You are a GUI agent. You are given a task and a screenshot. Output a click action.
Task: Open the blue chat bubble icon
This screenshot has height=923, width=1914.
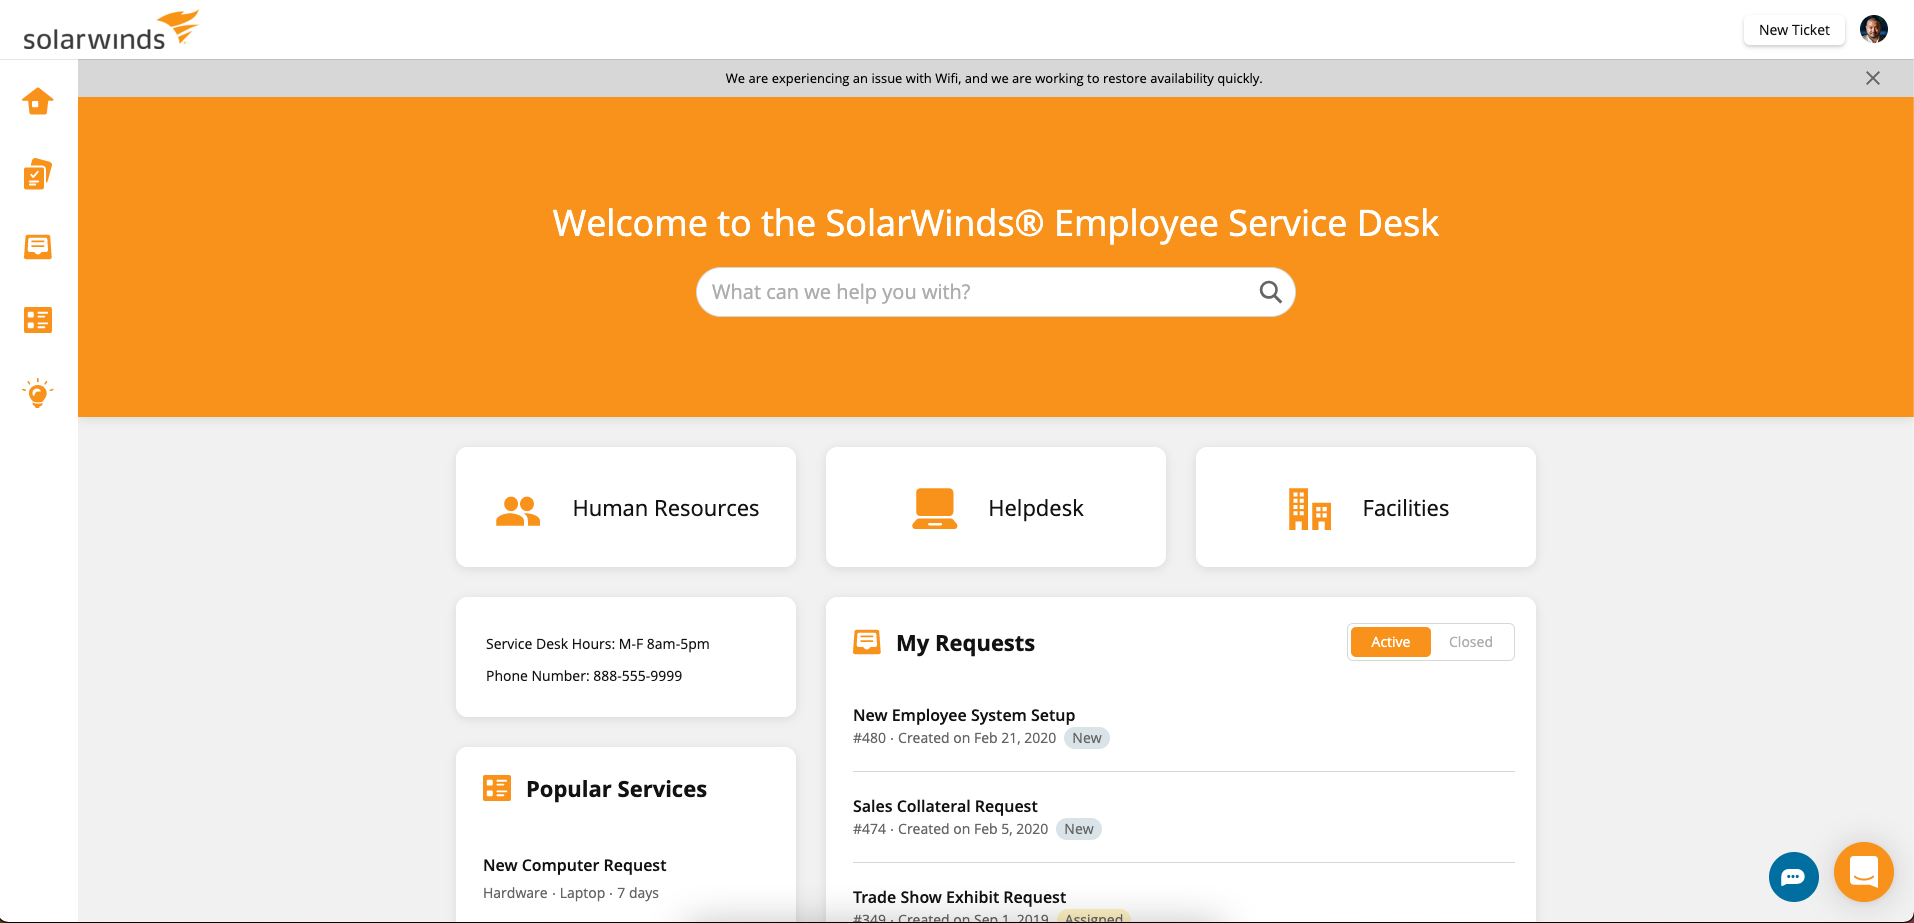pos(1793,877)
